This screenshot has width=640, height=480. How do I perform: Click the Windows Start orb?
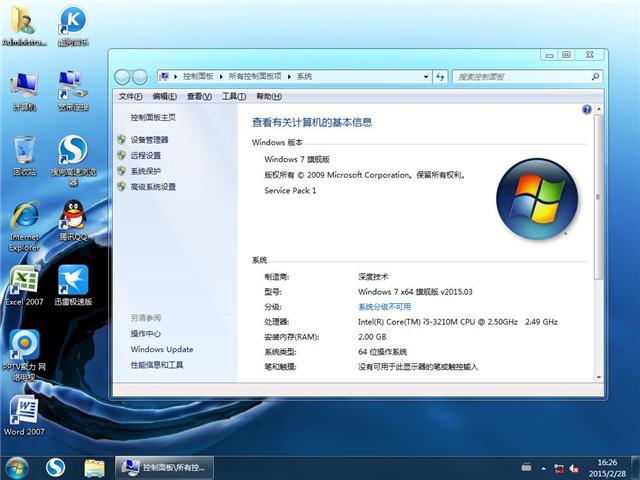[x=17, y=468]
